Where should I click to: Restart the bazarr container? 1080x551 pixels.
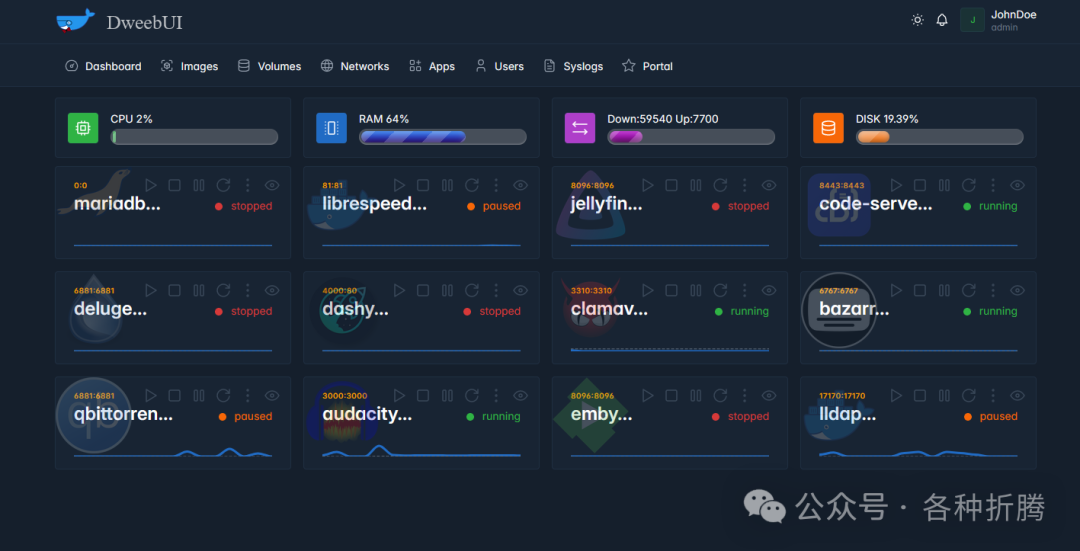969,291
